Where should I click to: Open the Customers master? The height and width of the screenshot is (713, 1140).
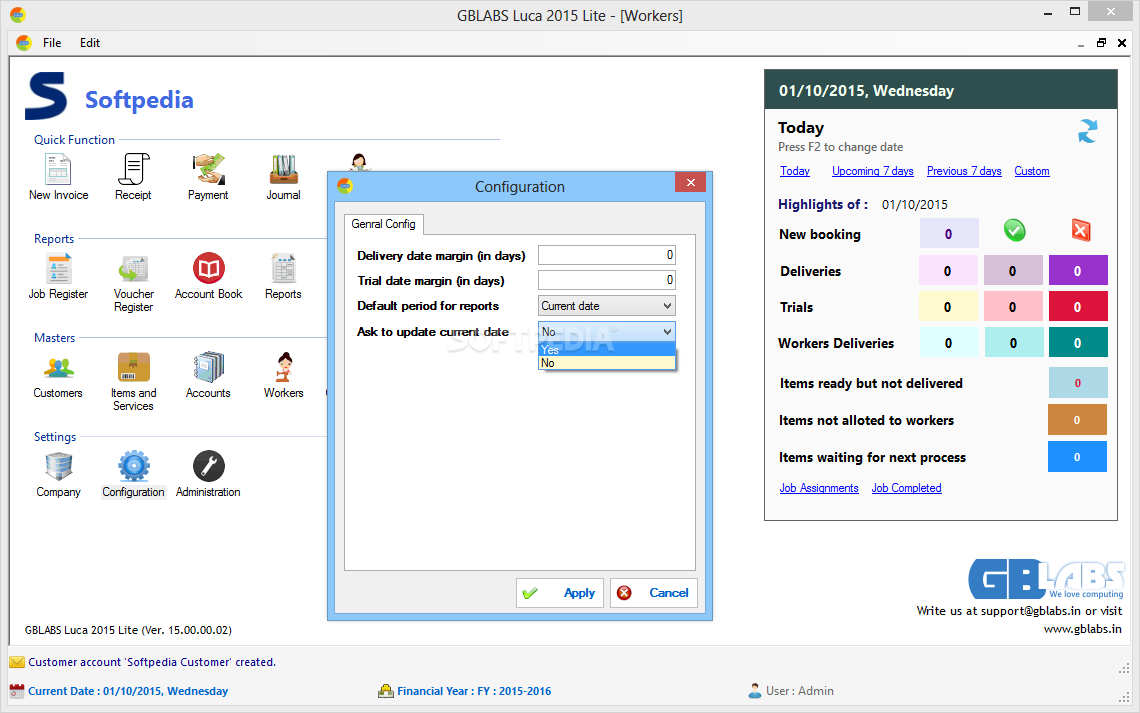pos(58,375)
